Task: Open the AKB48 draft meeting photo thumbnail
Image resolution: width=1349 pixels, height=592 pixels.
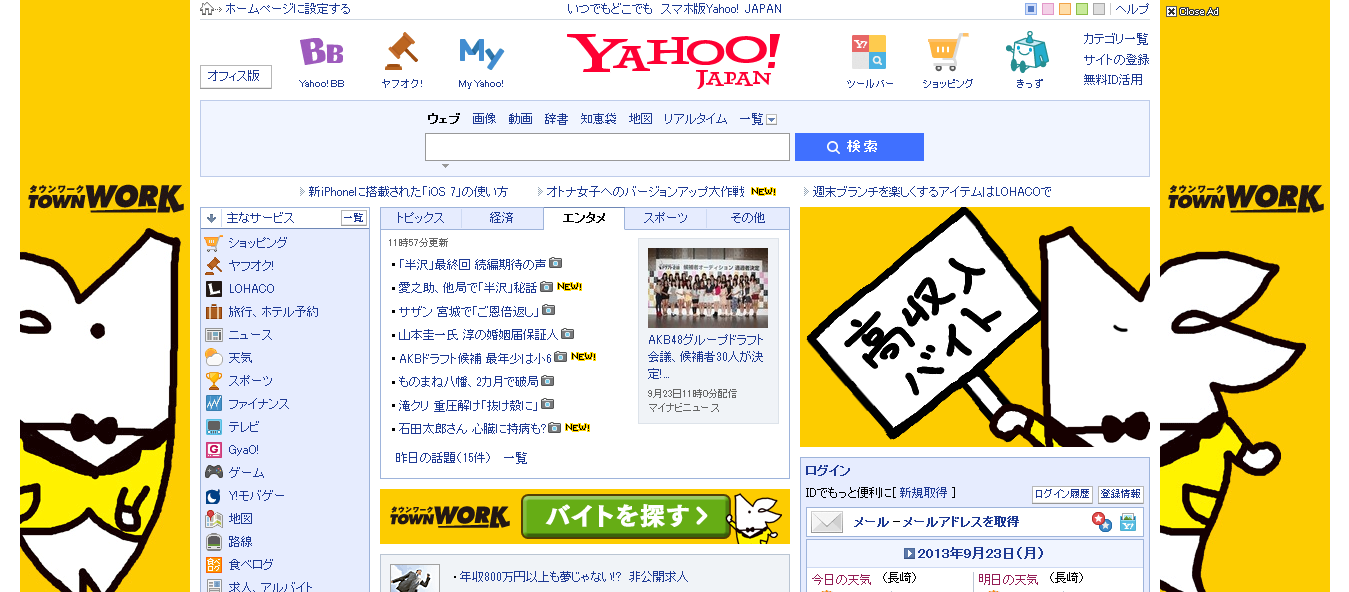Action: click(x=708, y=288)
